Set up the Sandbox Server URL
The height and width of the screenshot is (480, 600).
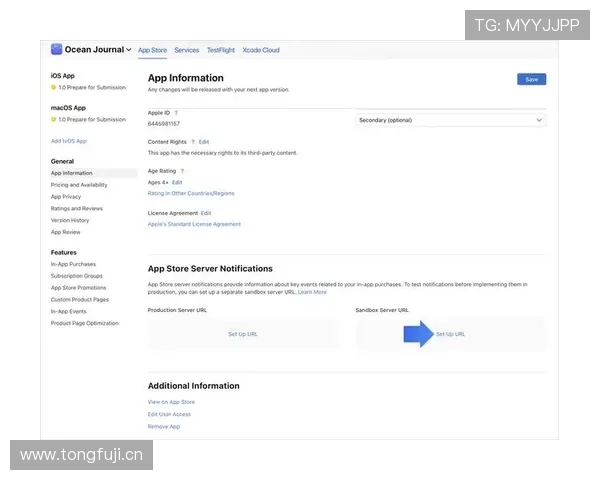click(450, 334)
